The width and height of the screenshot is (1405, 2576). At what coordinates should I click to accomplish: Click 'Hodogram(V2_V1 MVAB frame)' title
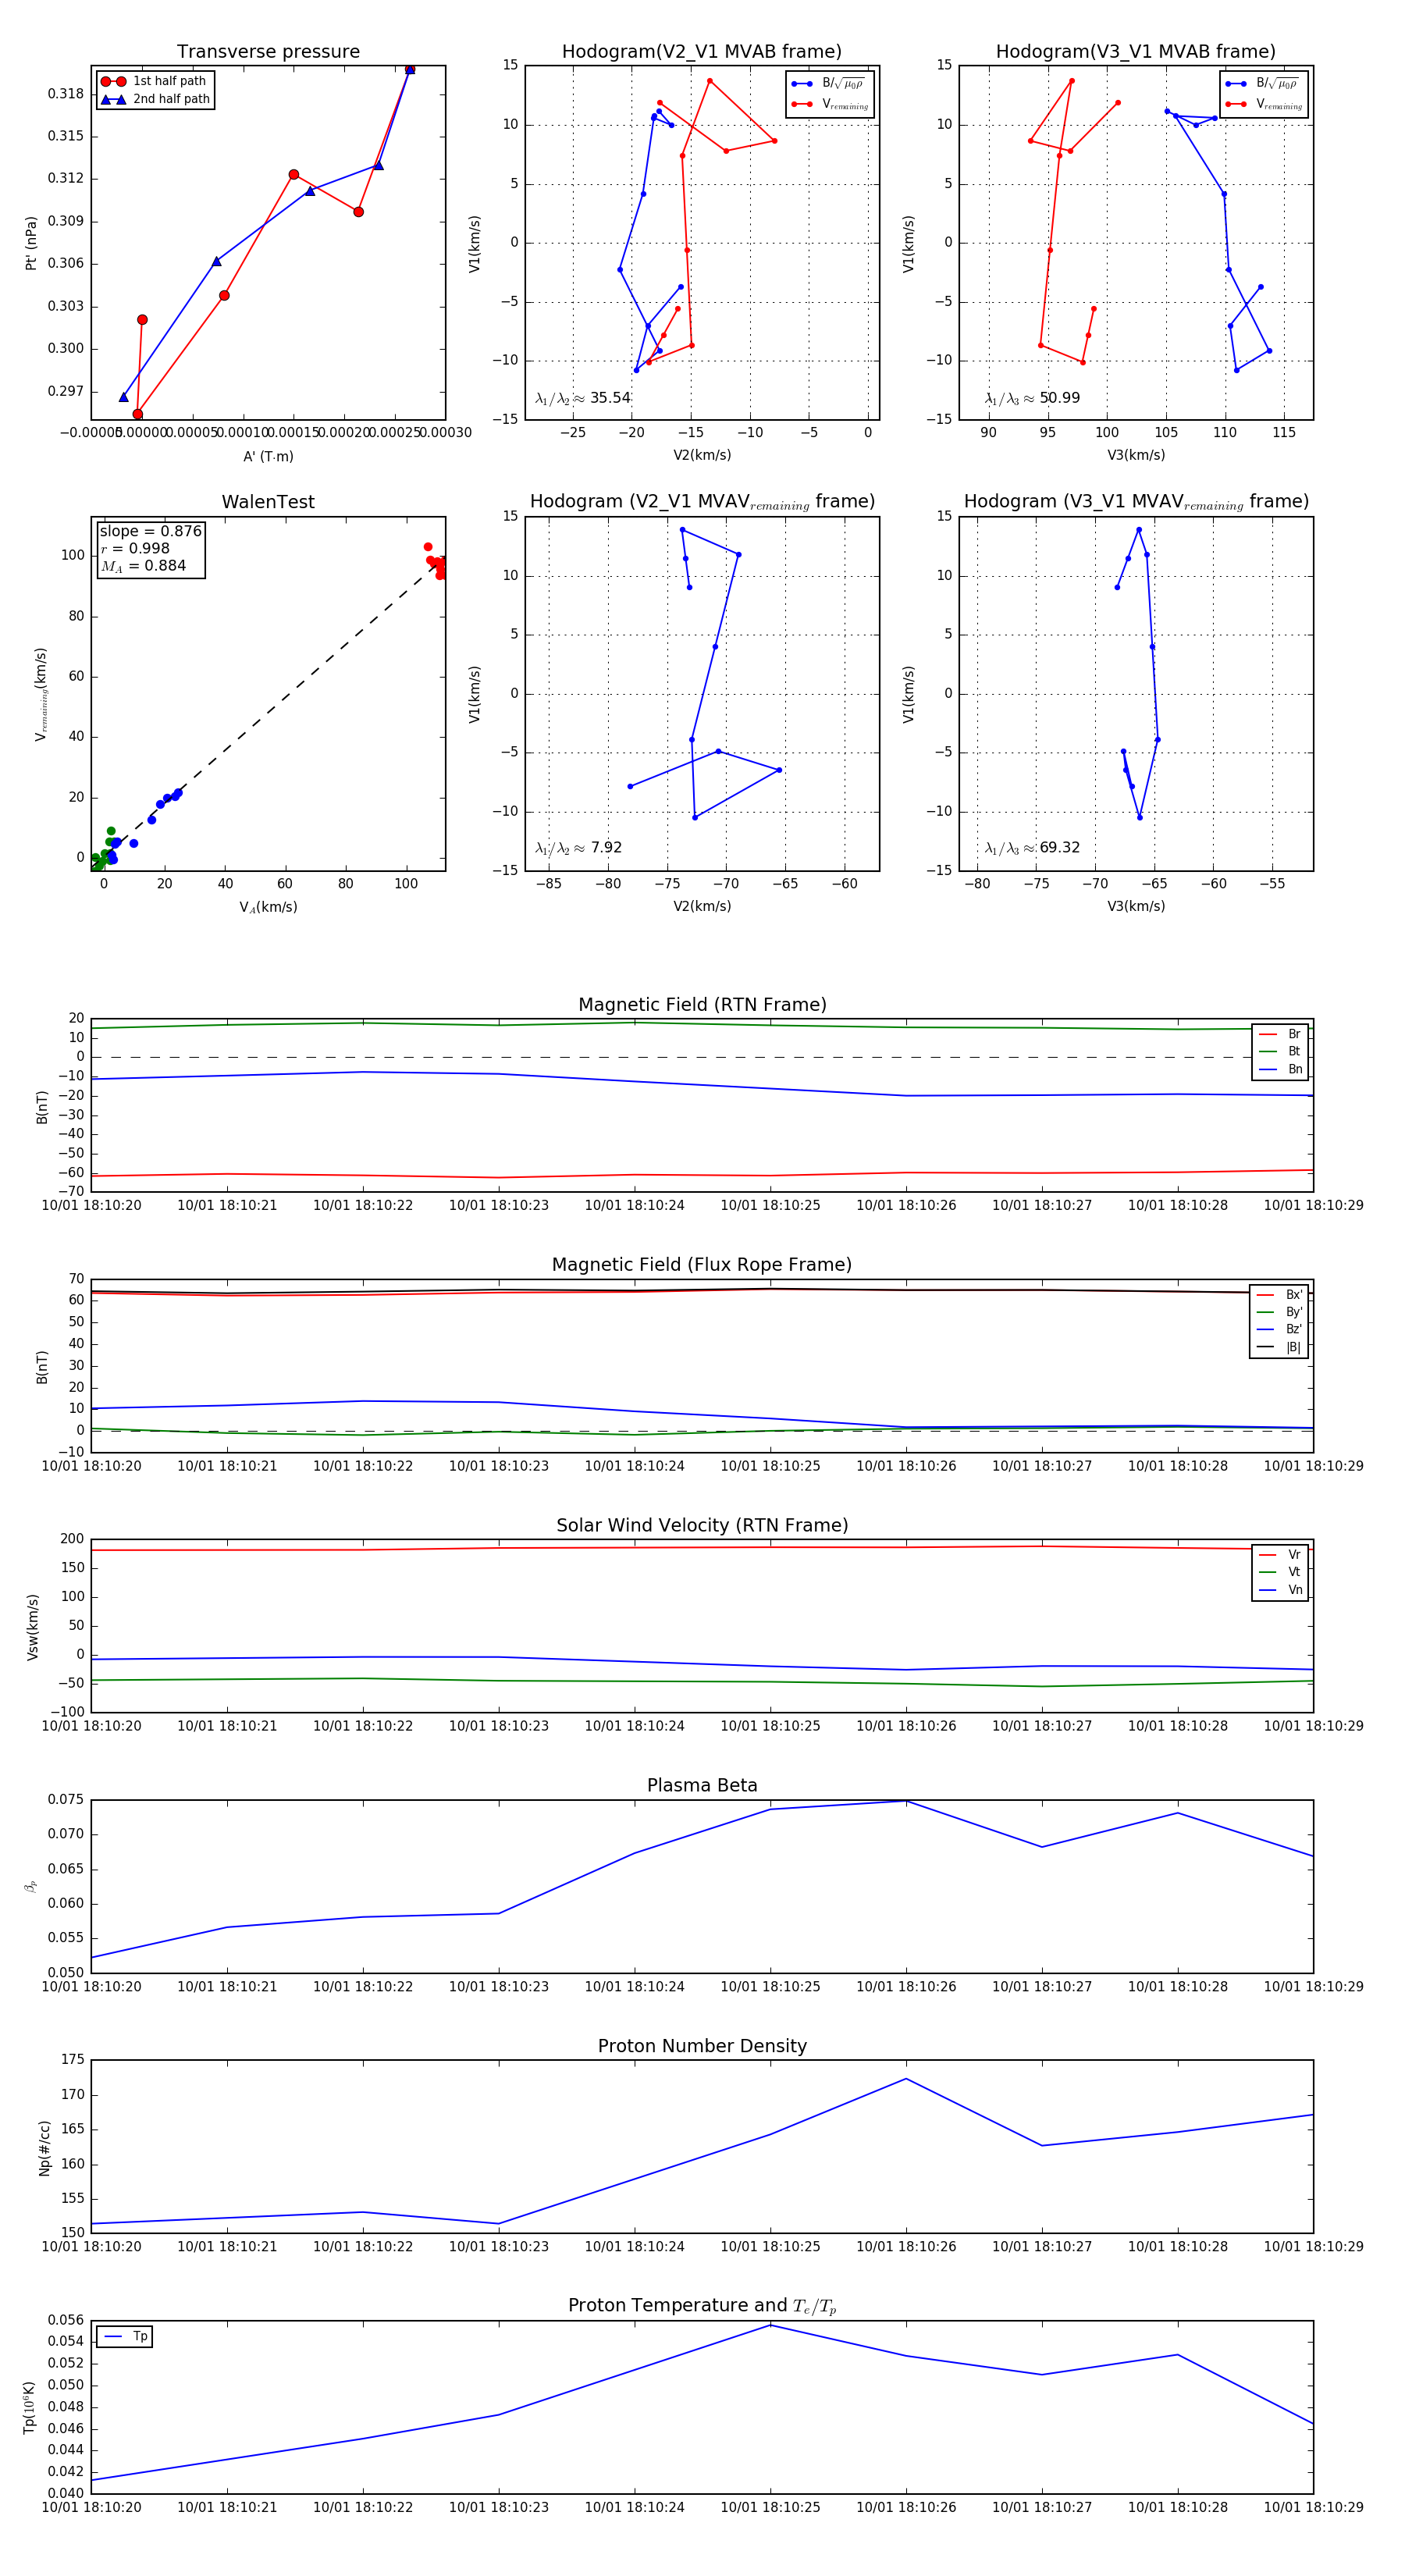[702, 52]
